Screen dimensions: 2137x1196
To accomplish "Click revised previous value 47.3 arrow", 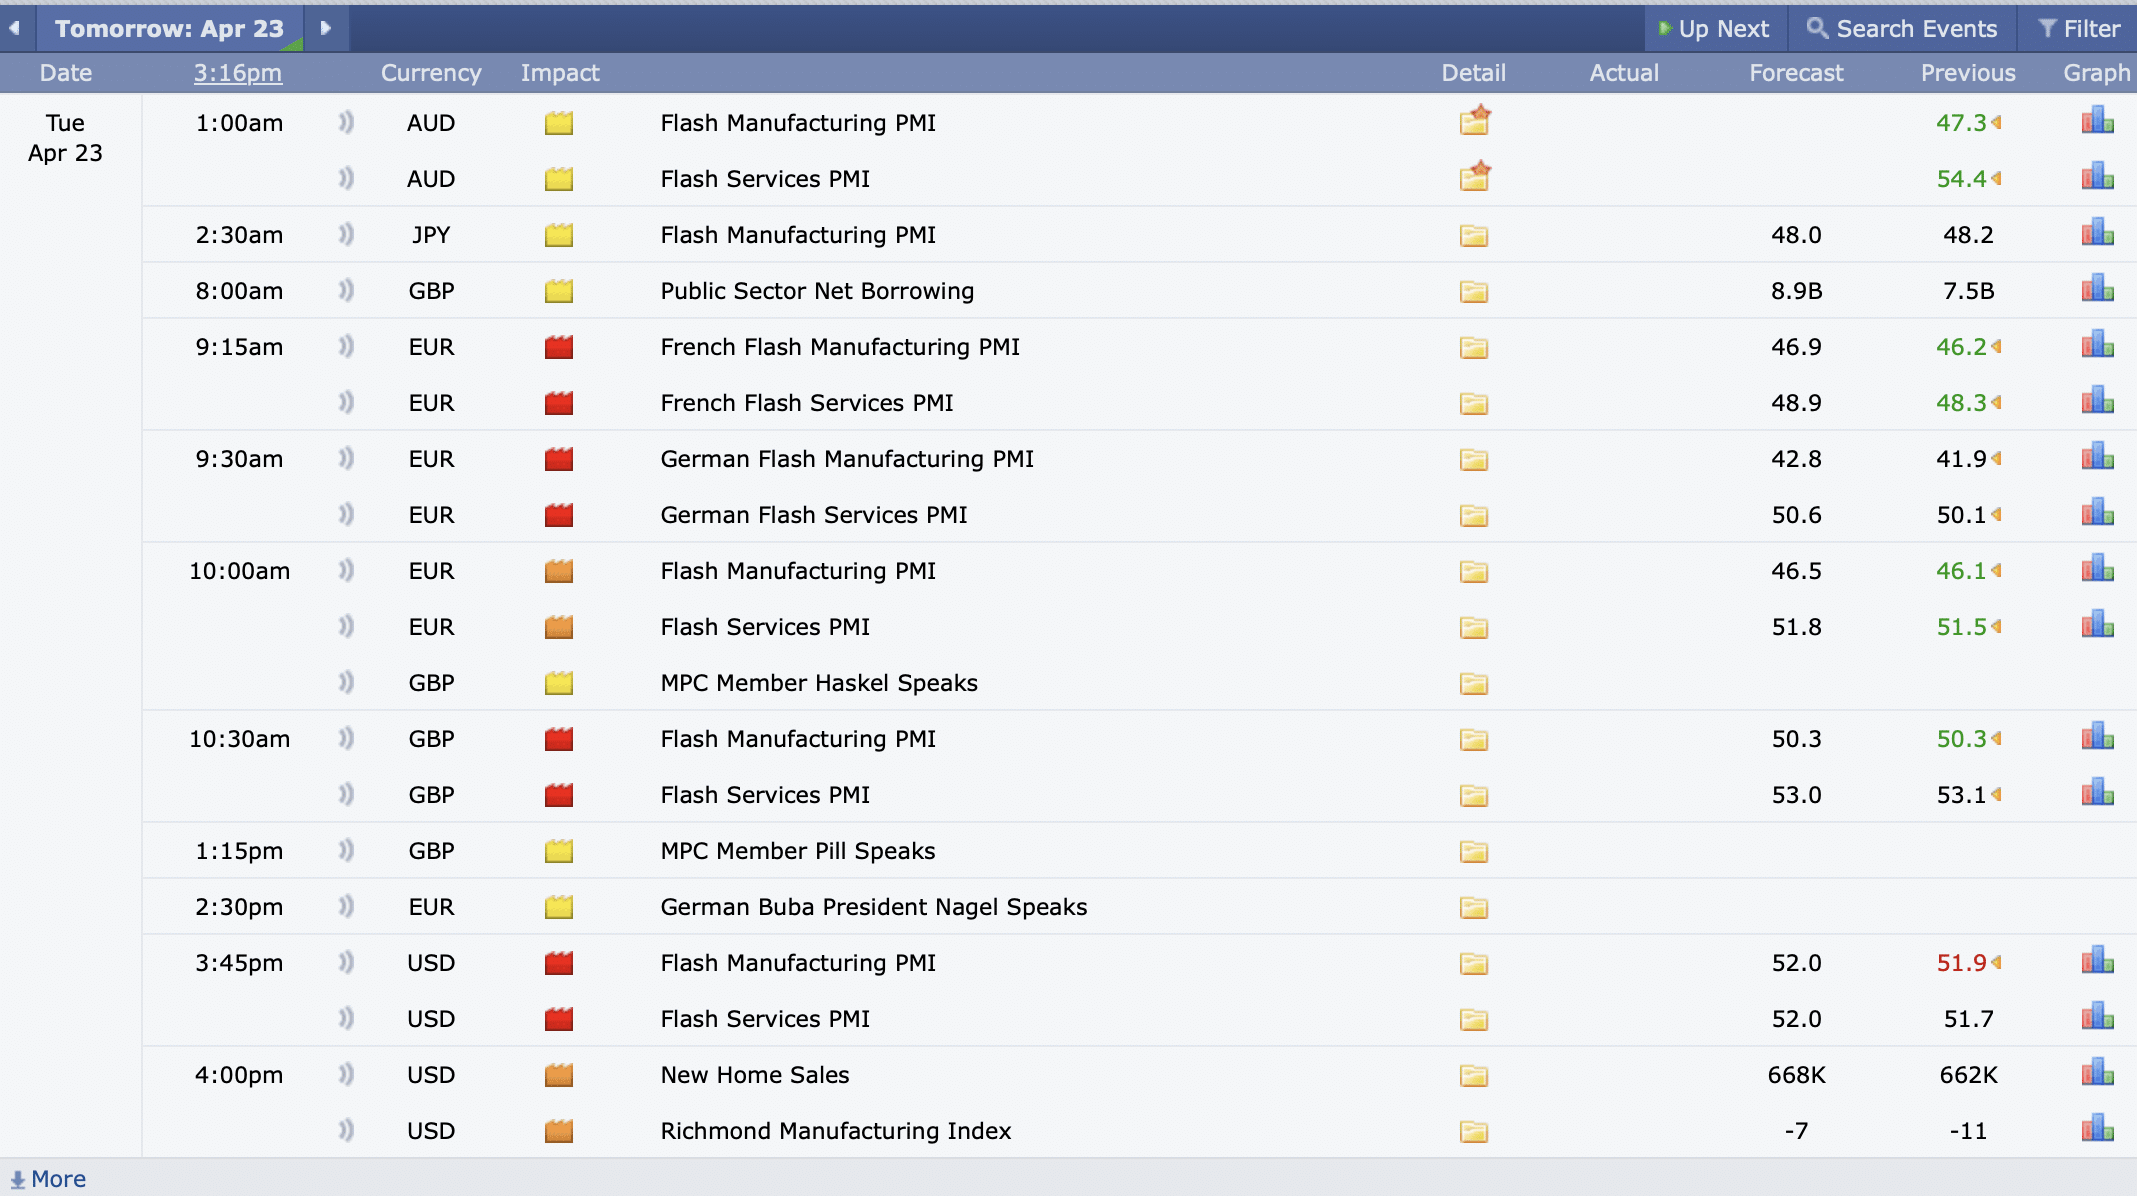I will coord(1997,123).
